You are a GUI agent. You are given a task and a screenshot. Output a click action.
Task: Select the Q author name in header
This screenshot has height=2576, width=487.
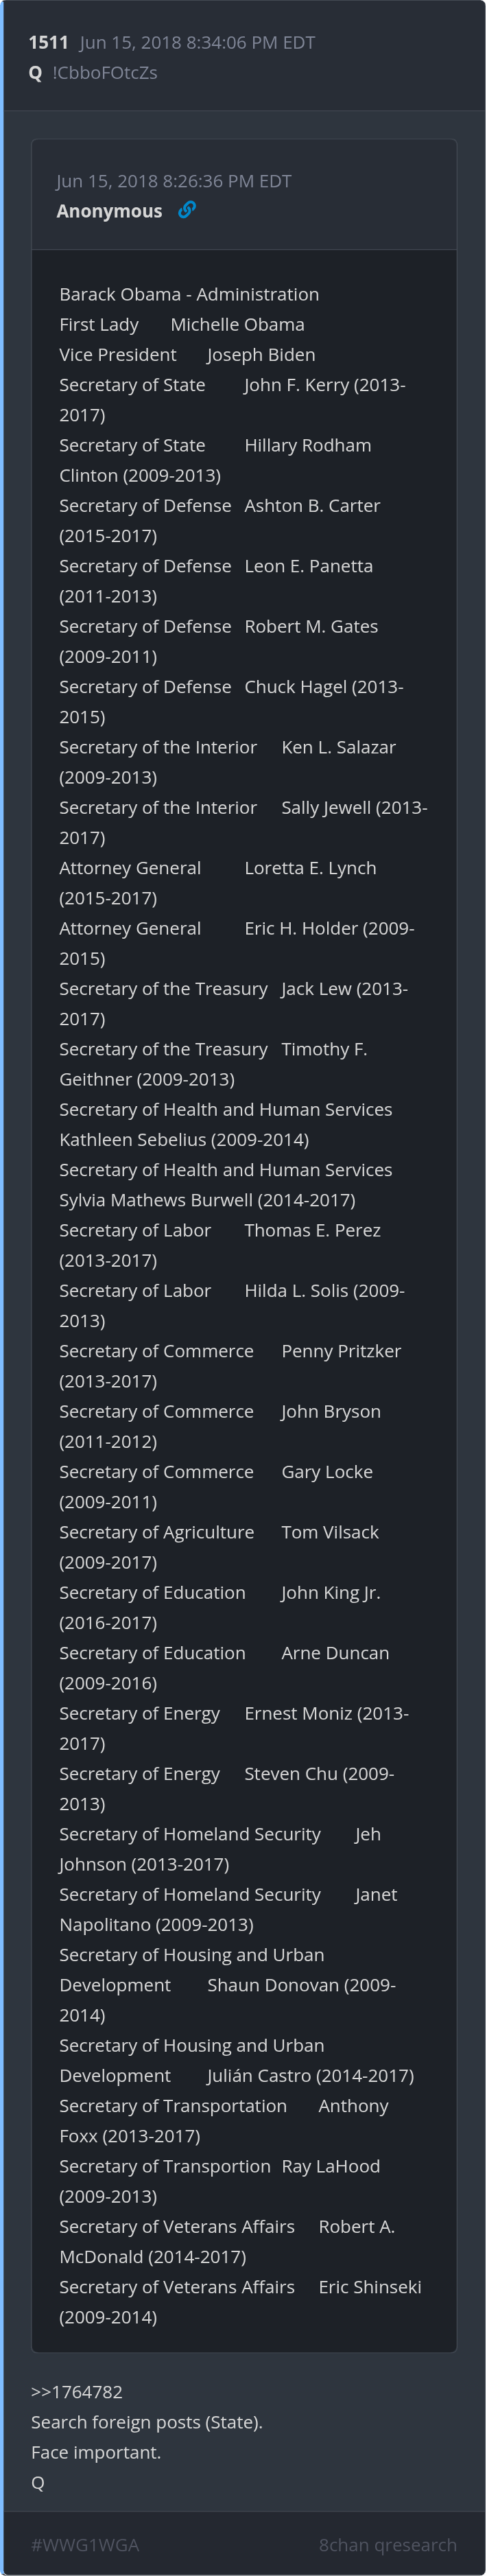coord(36,73)
